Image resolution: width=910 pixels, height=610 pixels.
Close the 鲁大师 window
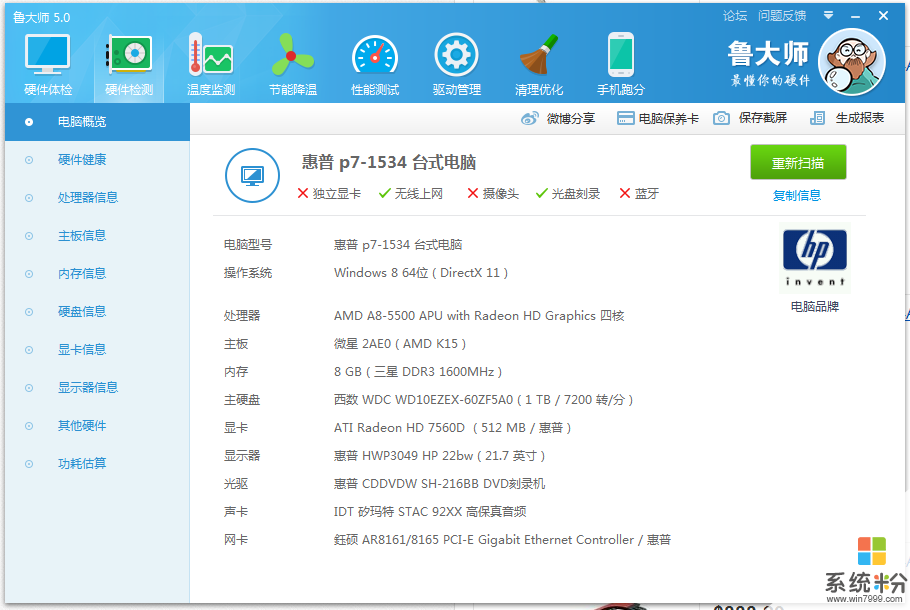point(883,16)
